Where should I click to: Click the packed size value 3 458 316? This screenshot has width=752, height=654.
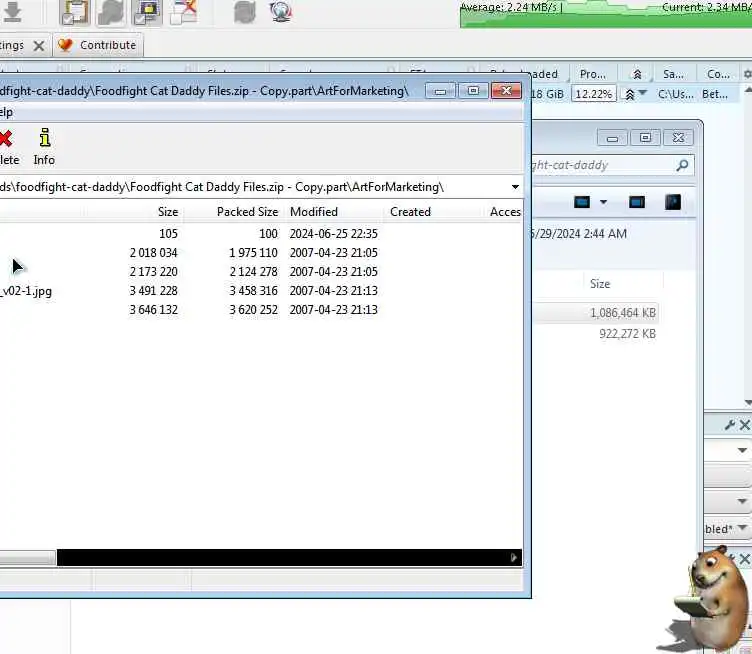coord(253,291)
